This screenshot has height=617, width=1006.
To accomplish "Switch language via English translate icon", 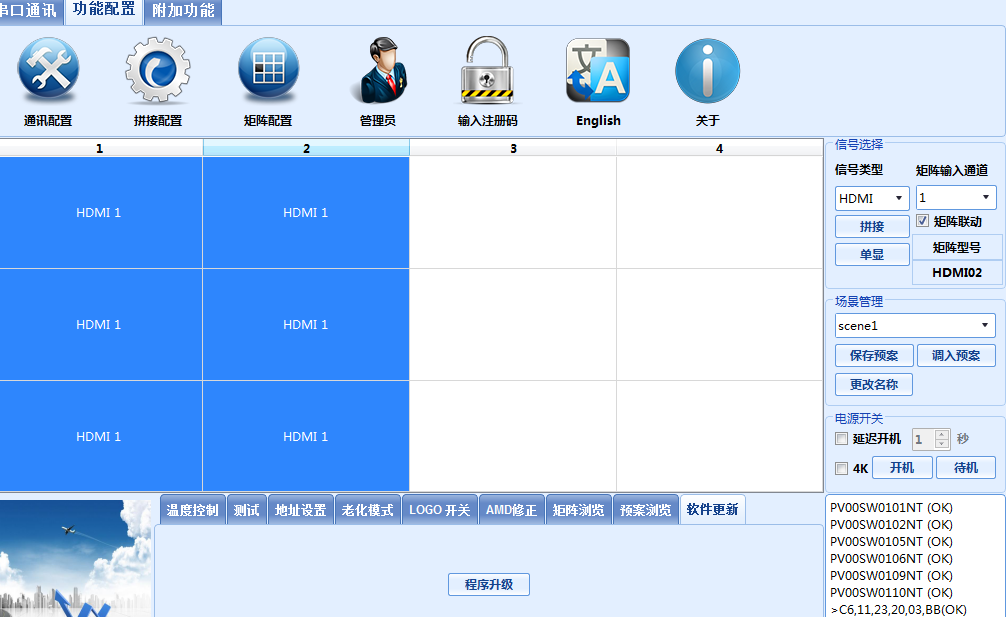I will [598, 72].
